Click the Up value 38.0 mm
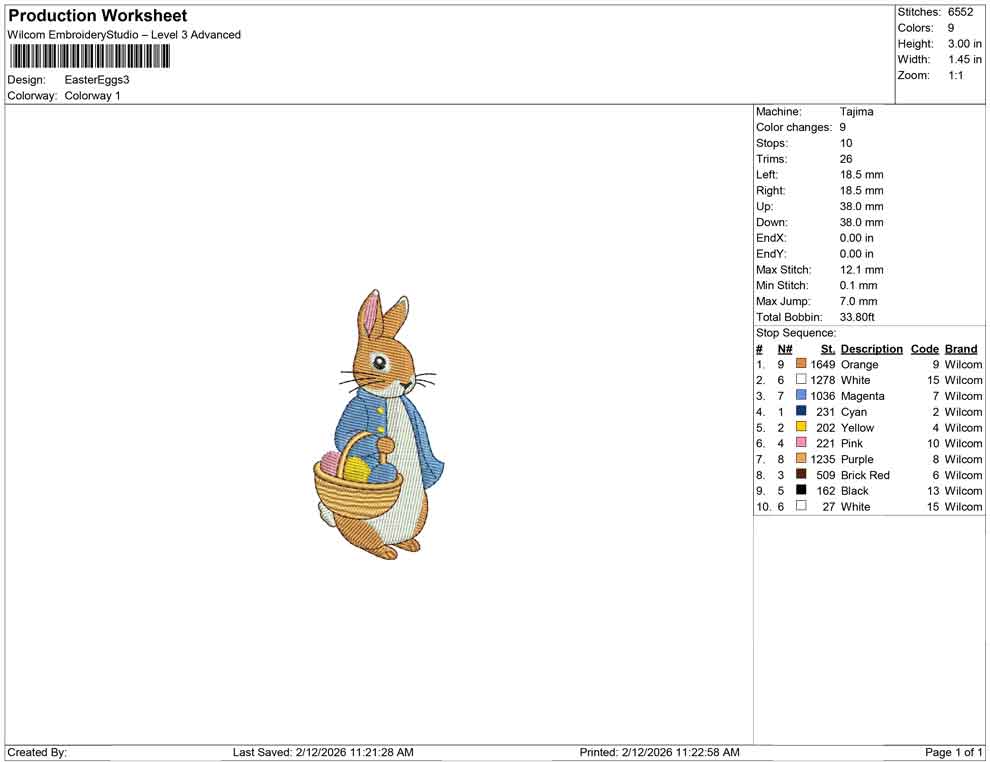Viewport: 990px width, 762px height. point(861,206)
